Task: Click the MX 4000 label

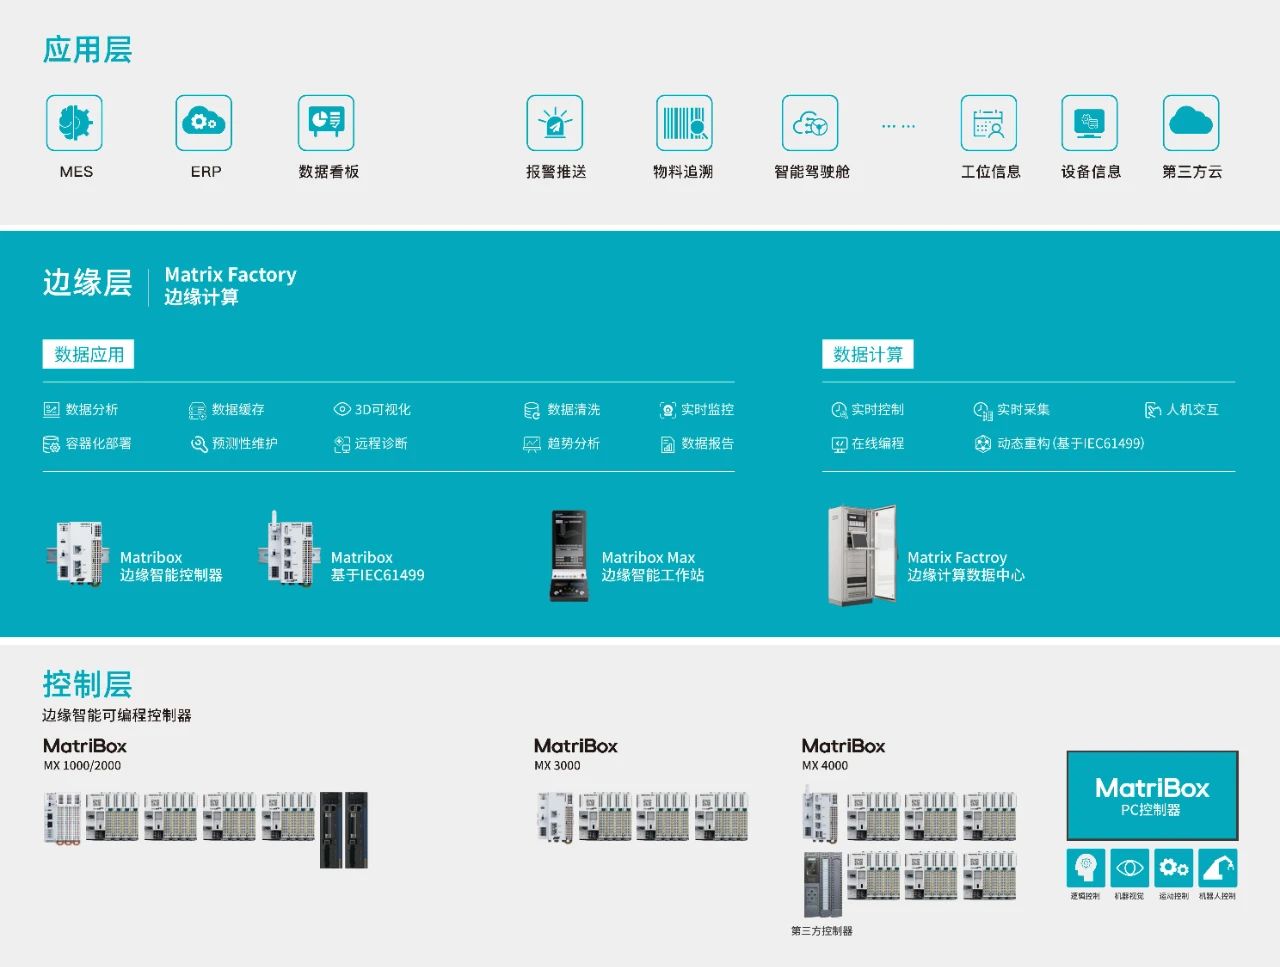Action: tap(825, 766)
